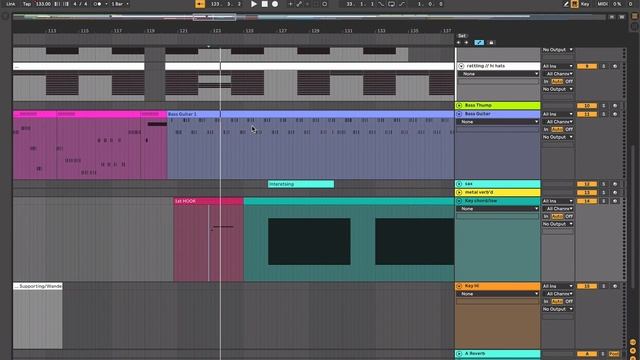The image size is (640, 360).
Task: Toggle track activator 10 on Bass Thump
Action: [587, 106]
